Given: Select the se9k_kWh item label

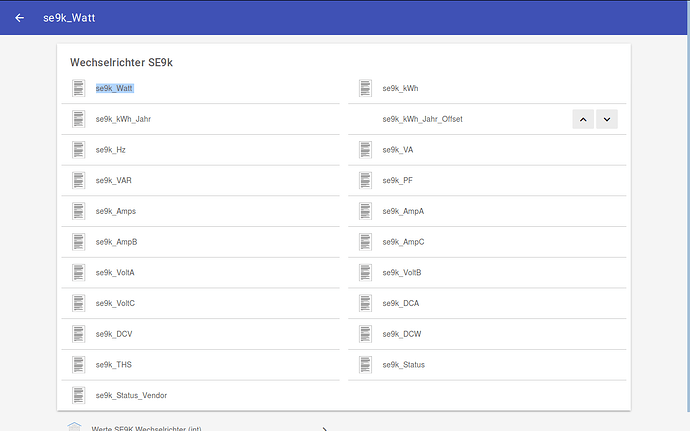Looking at the screenshot, I should coord(400,88).
